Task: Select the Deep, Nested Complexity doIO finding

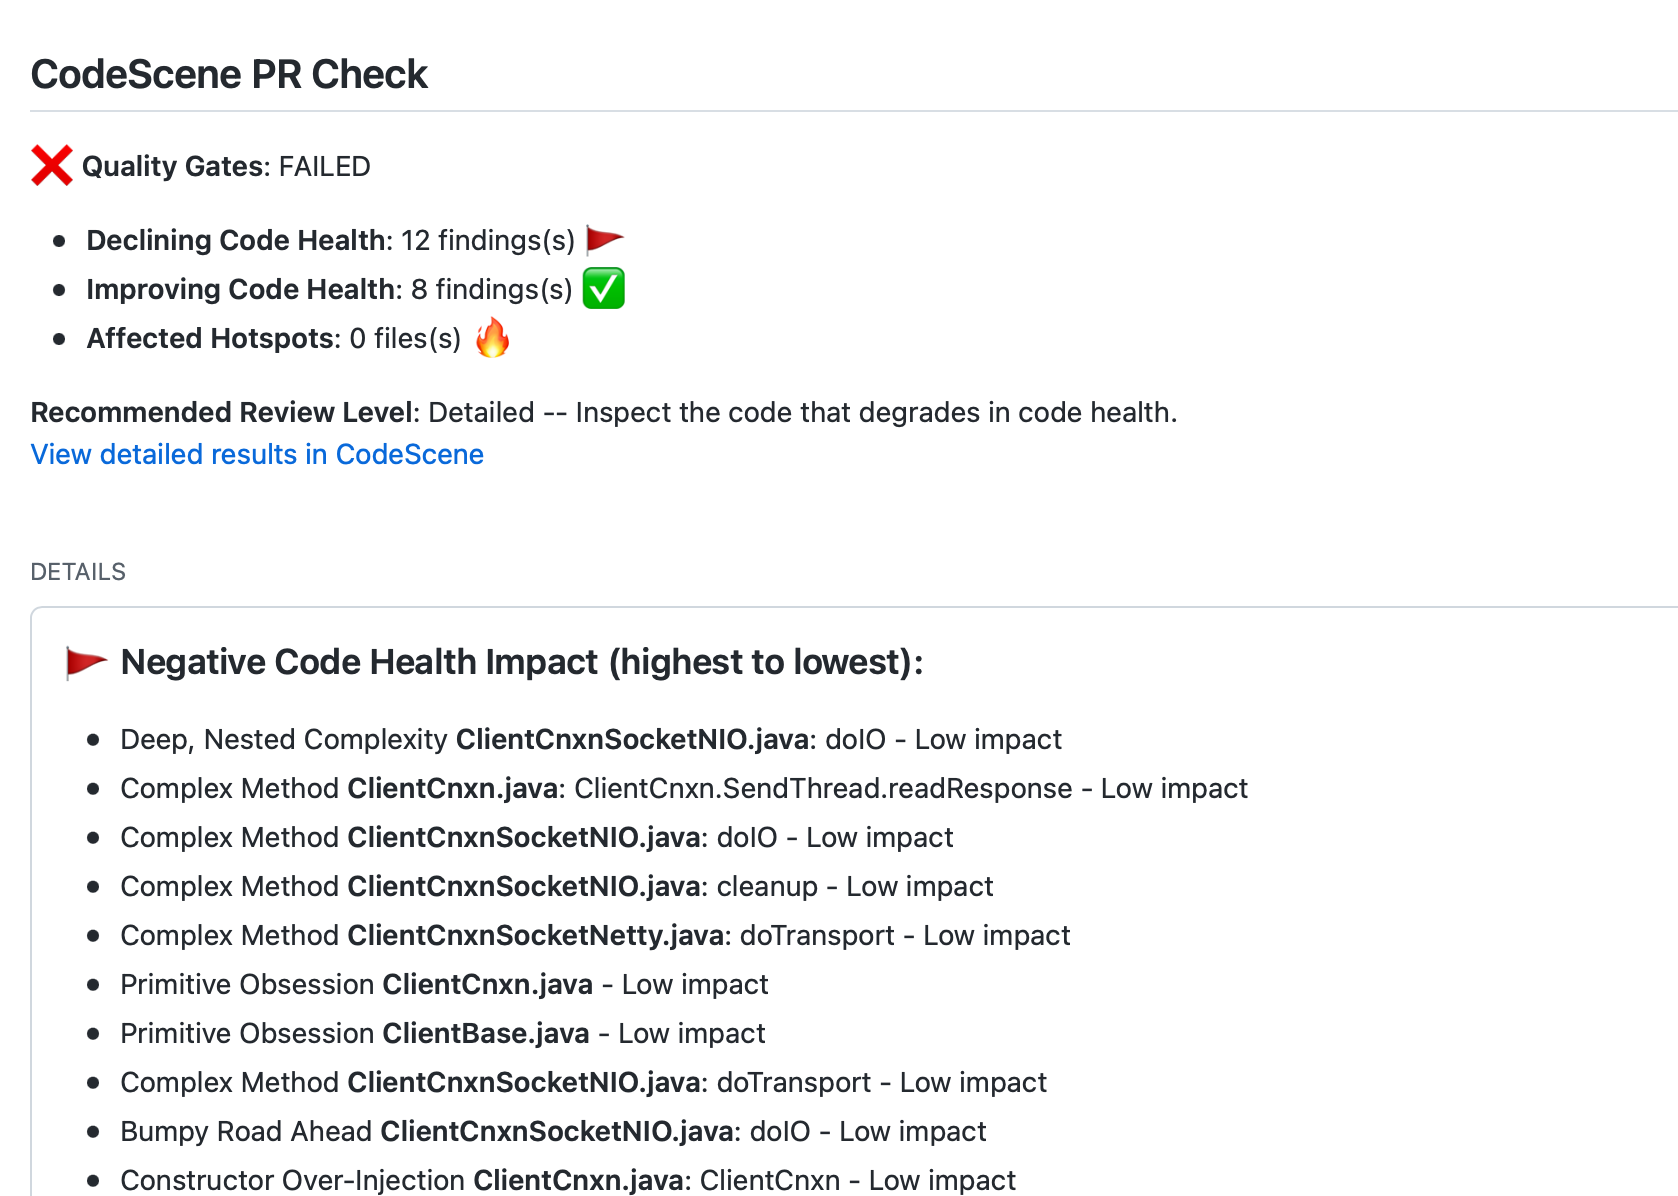Action: click(x=590, y=739)
